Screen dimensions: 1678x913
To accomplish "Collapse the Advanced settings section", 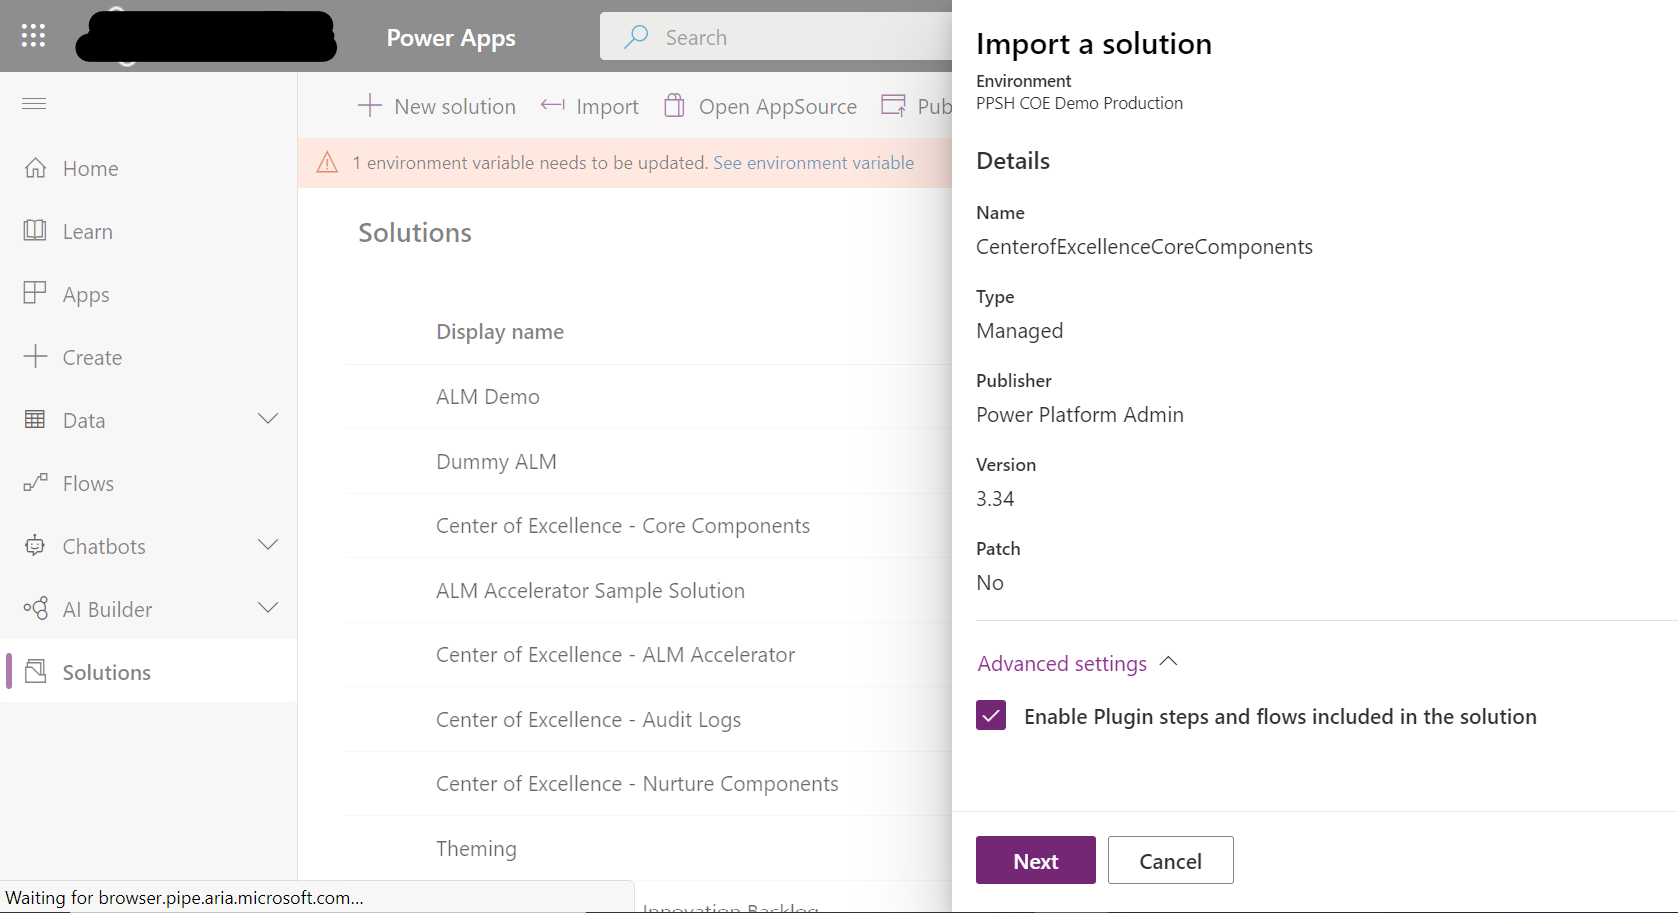I will (x=1168, y=661).
